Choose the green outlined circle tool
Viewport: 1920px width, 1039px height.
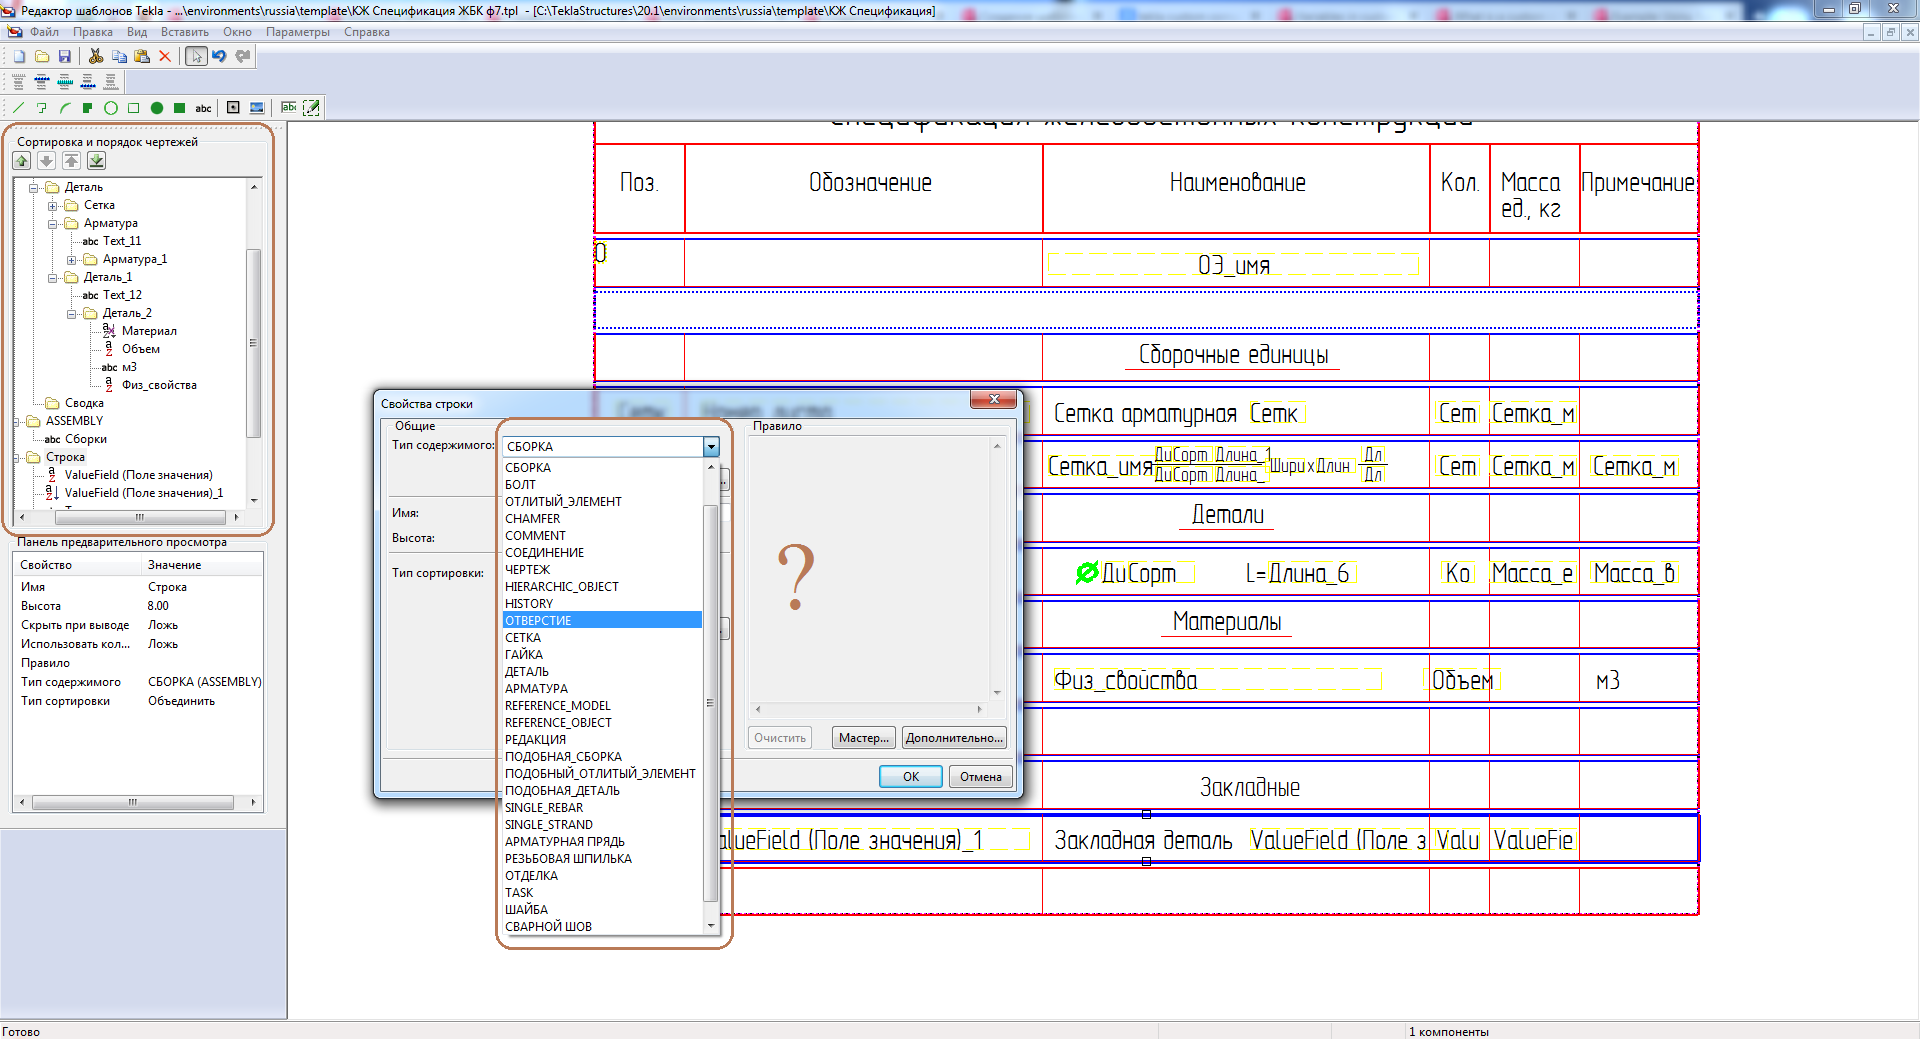[x=111, y=108]
